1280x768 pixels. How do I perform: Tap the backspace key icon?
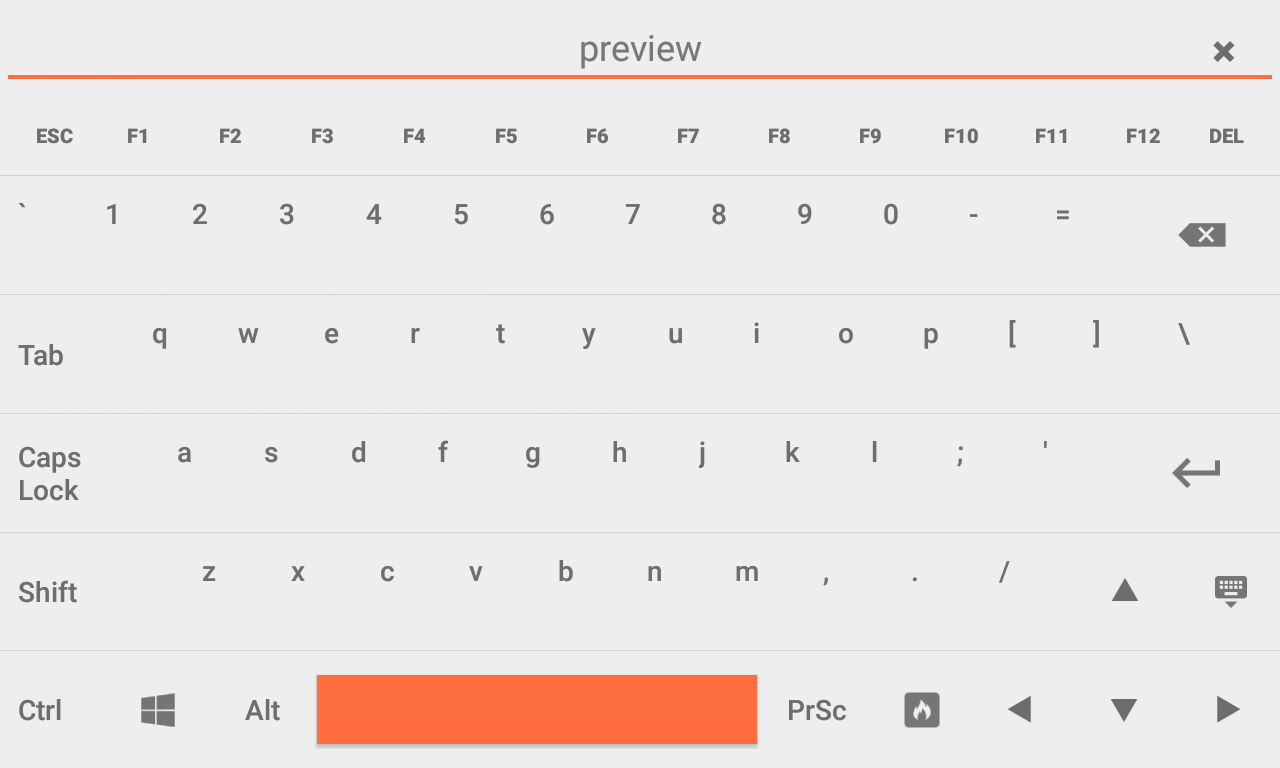(x=1202, y=235)
